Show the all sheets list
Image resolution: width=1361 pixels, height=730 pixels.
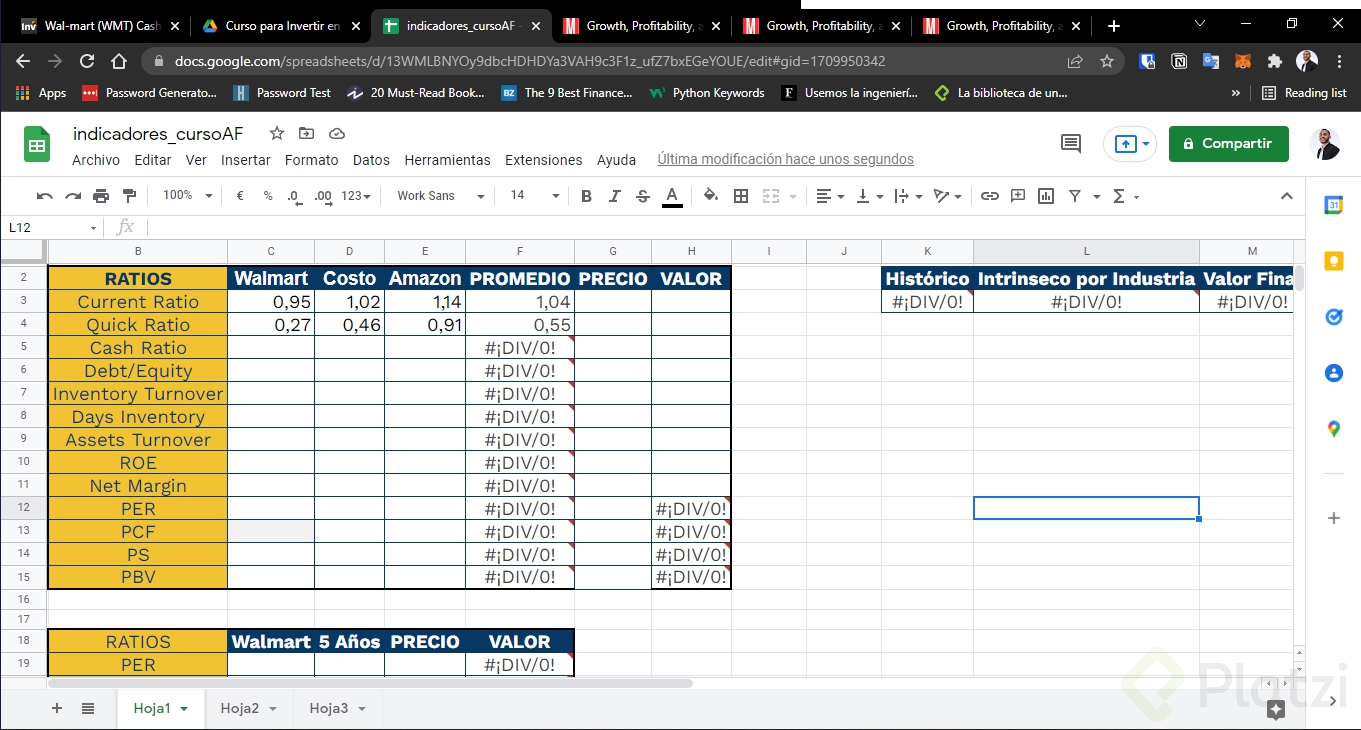(x=88, y=708)
